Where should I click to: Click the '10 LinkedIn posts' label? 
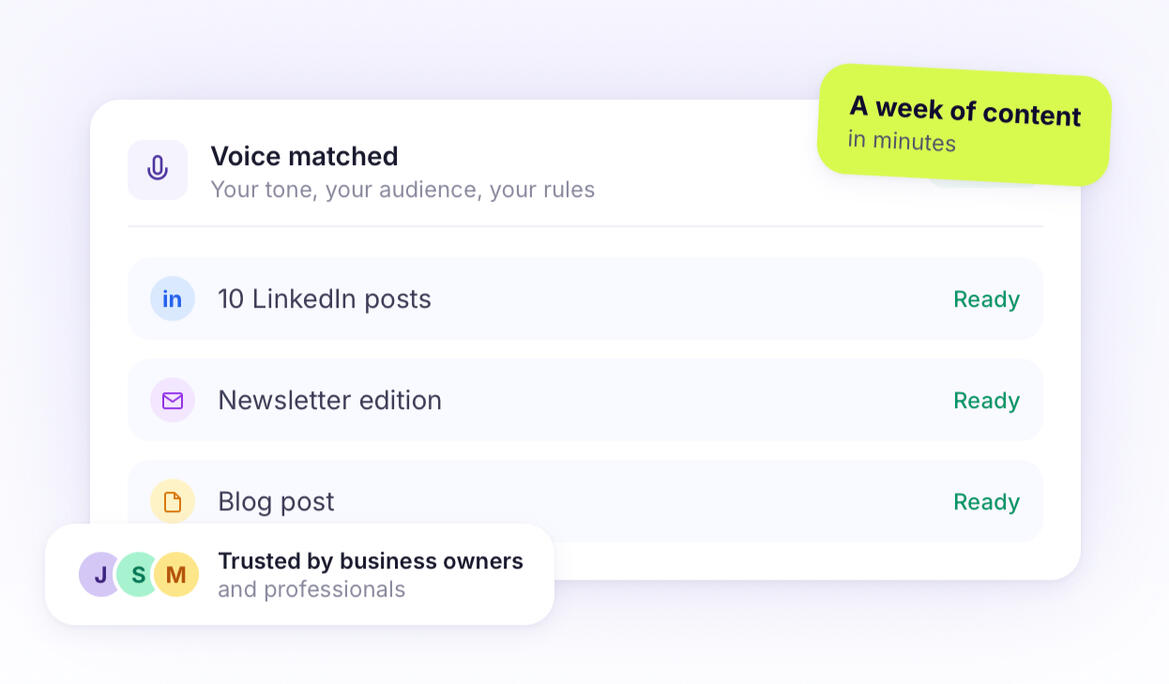324,299
